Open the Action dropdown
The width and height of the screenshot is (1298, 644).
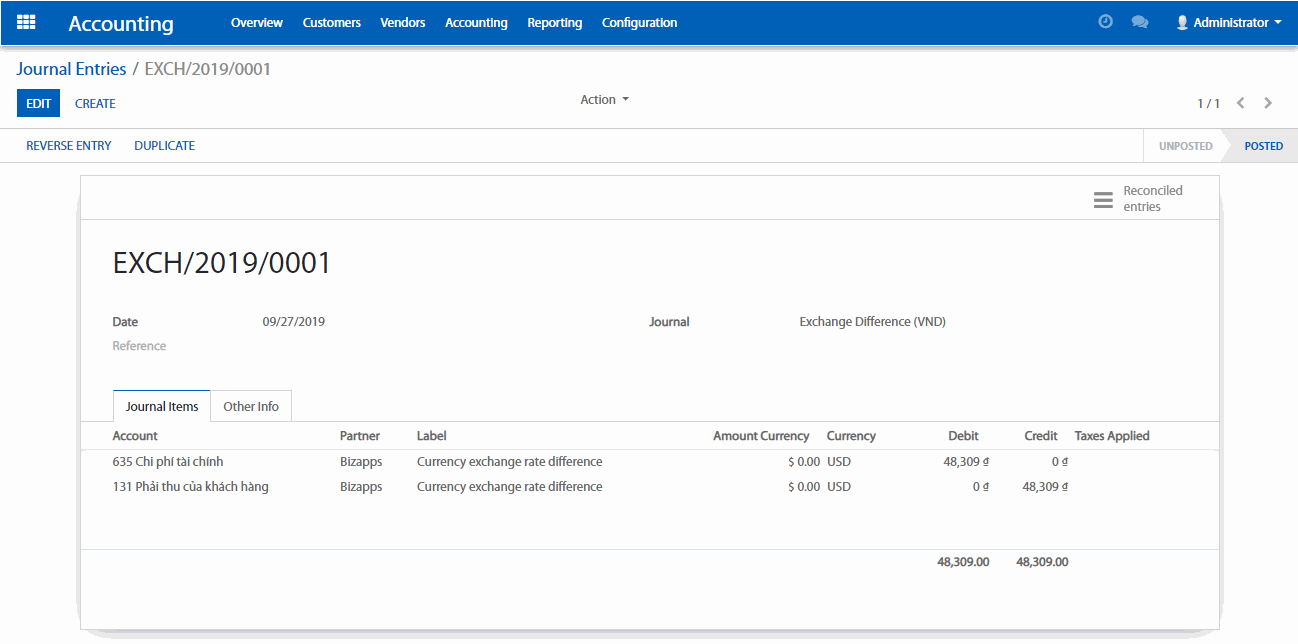[x=604, y=100]
